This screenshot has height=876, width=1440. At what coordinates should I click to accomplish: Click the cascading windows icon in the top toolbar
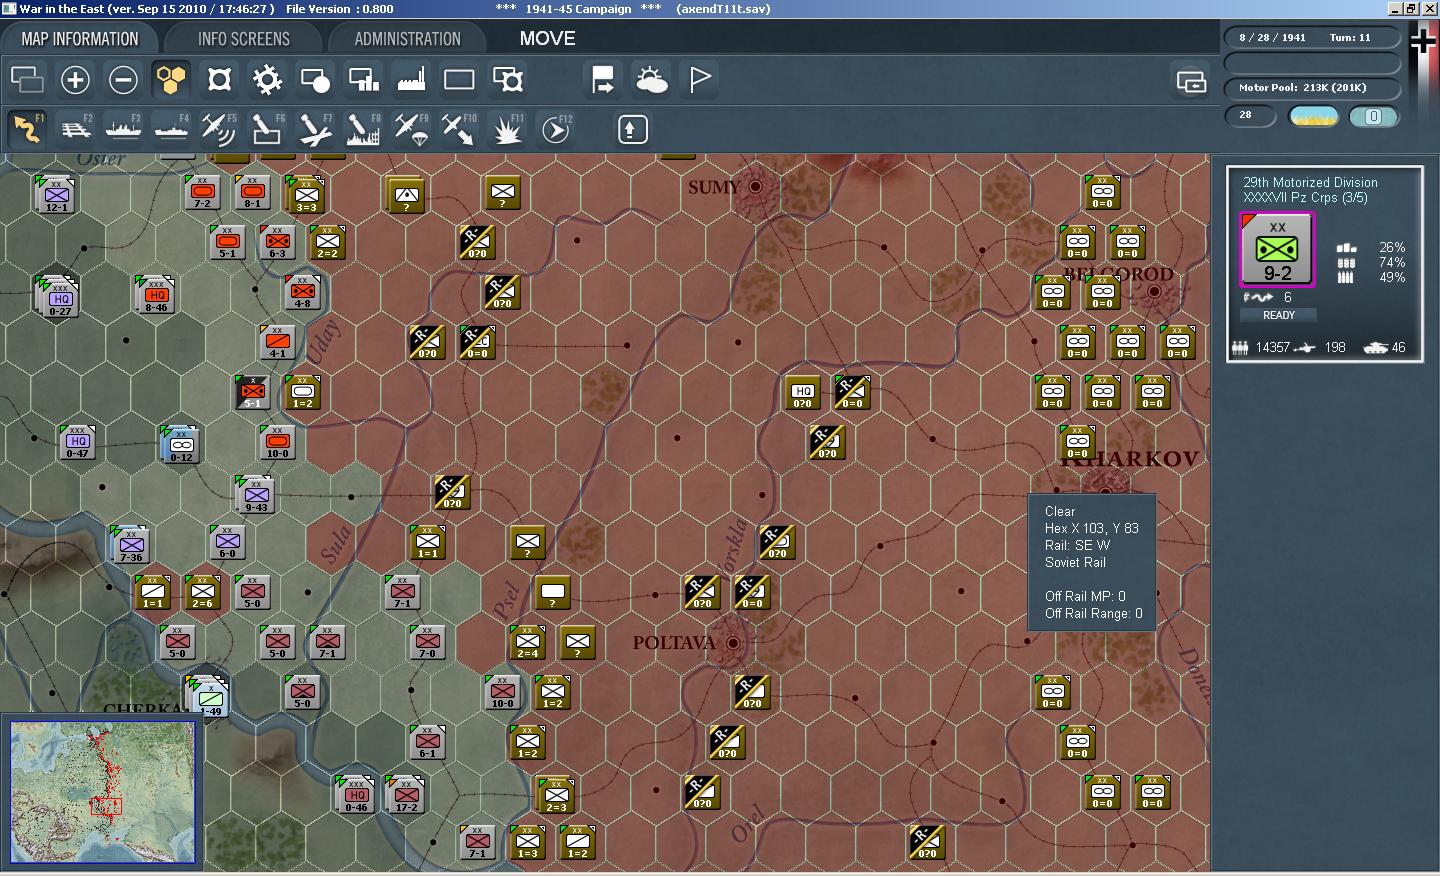coord(27,80)
